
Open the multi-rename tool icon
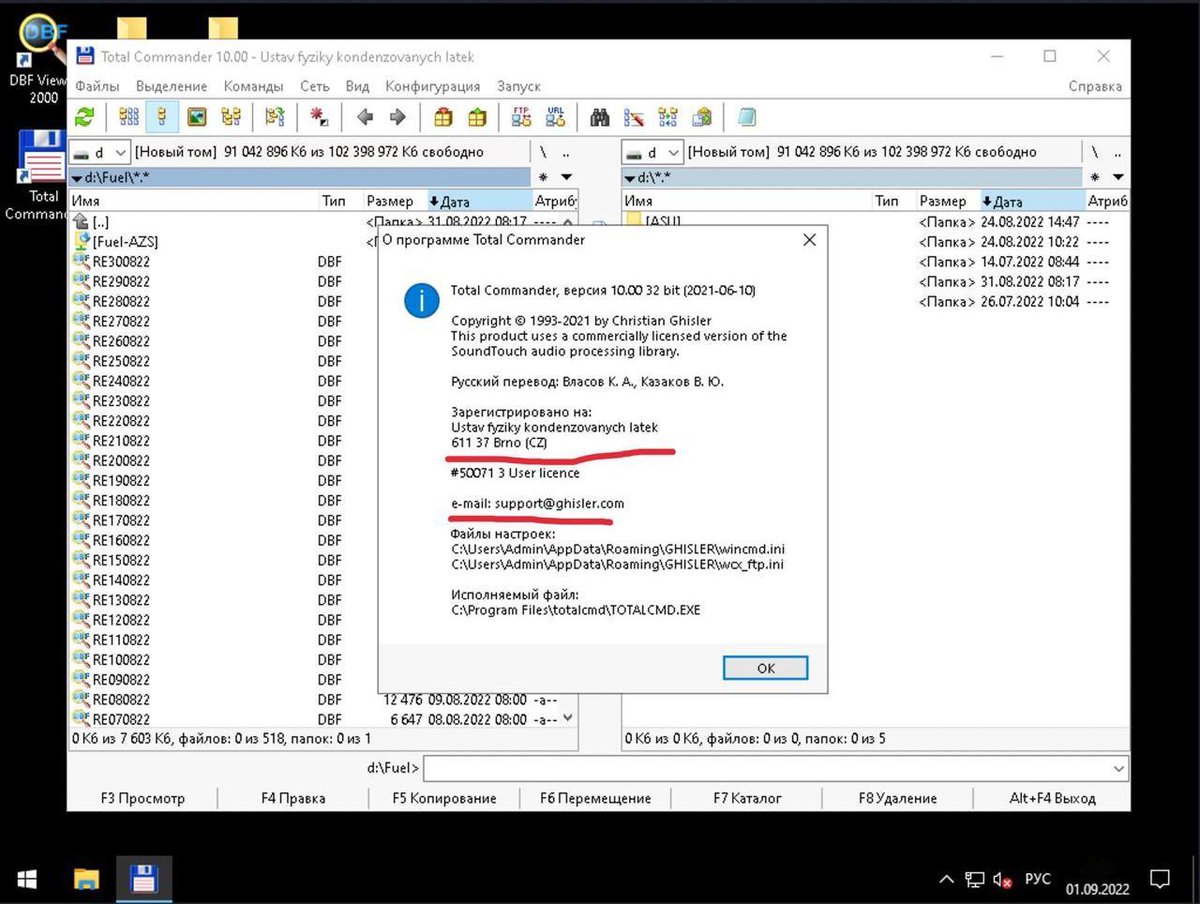[634, 117]
